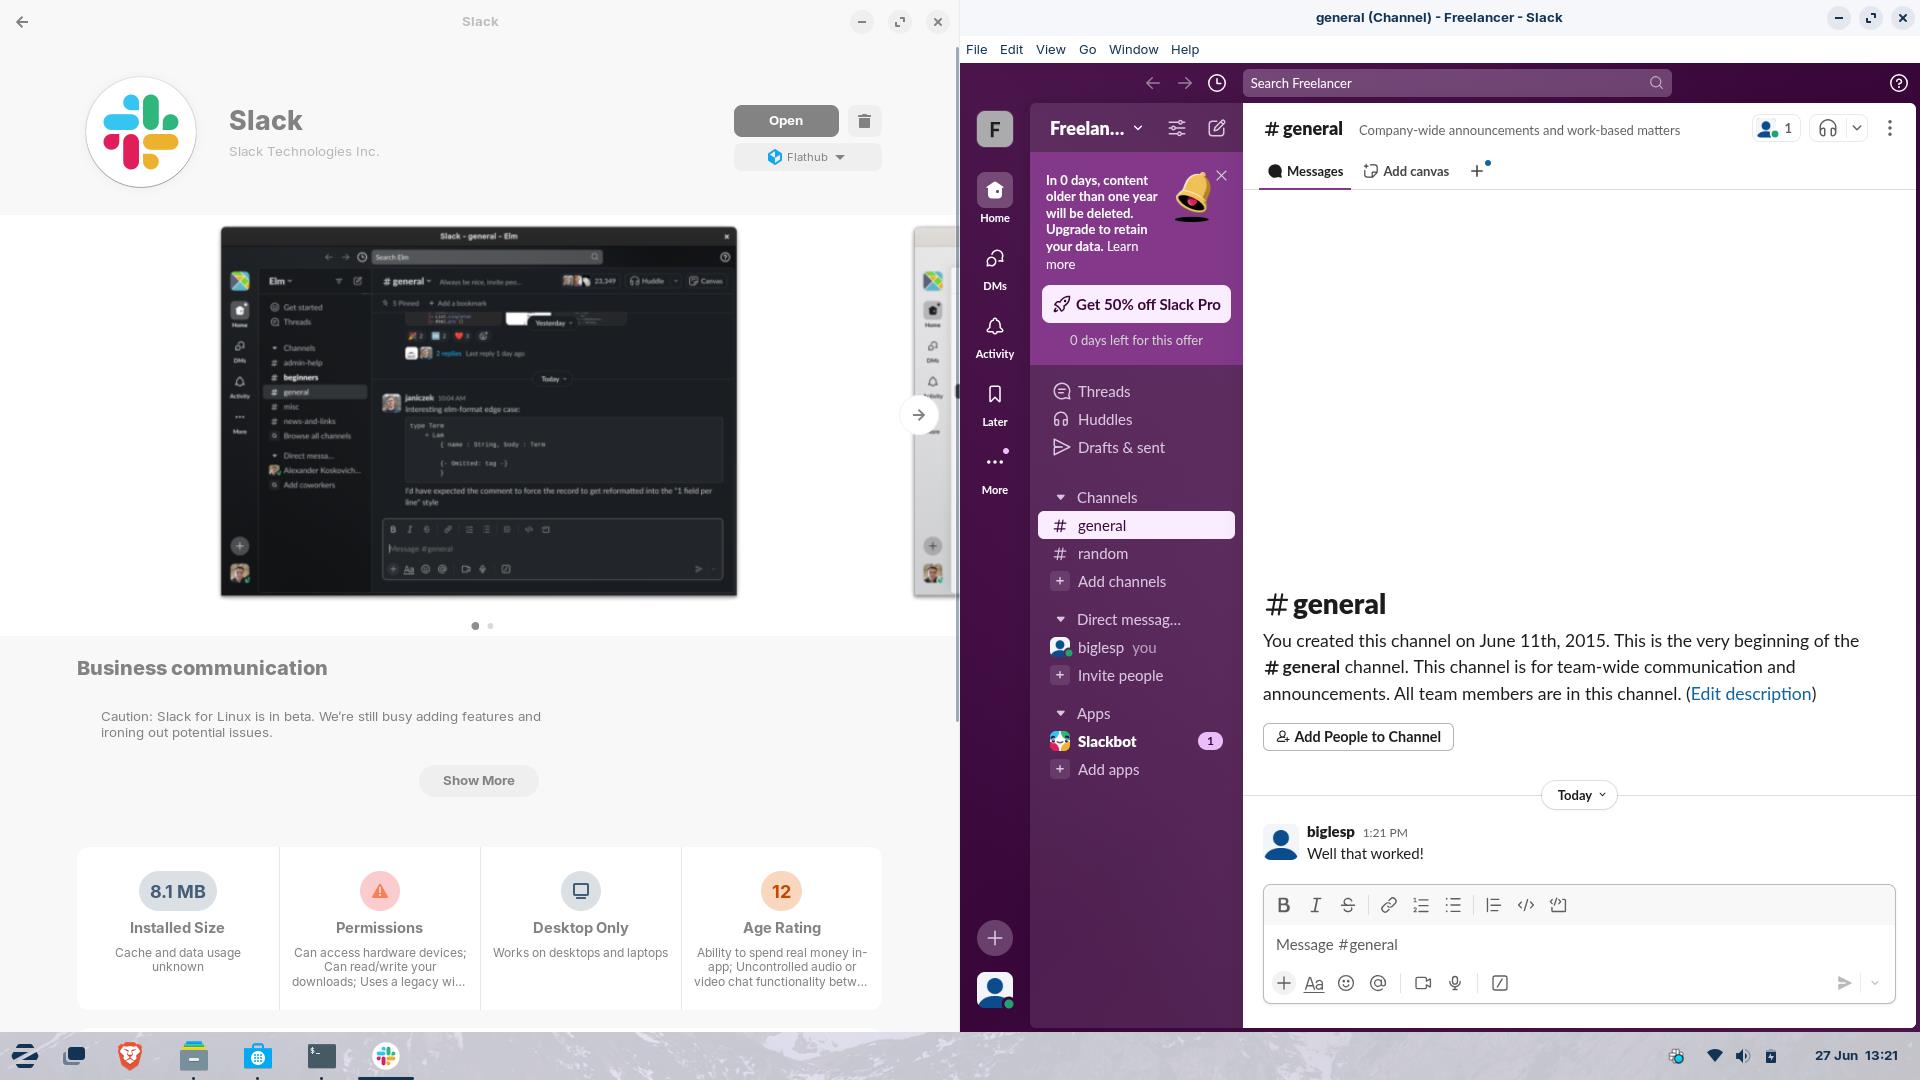Open the Flathub source dropdown
The height and width of the screenshot is (1080, 1920).
(x=807, y=157)
